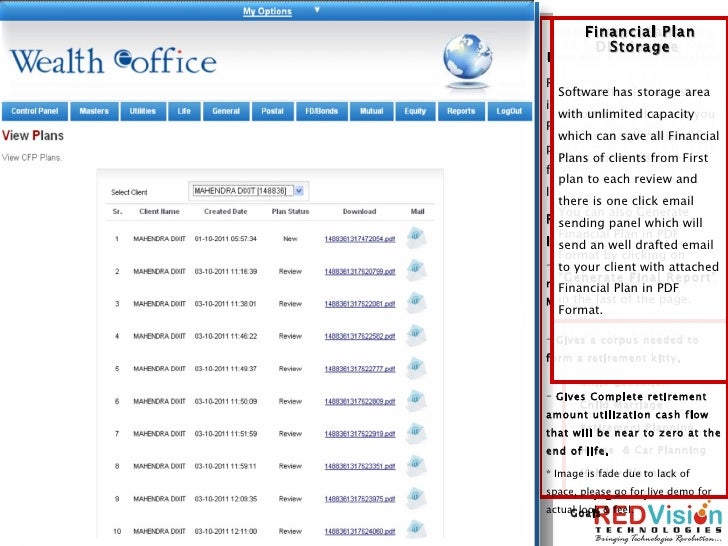Download PDF for plan row 5
This screenshot has height=546, width=728.
tap(360, 369)
